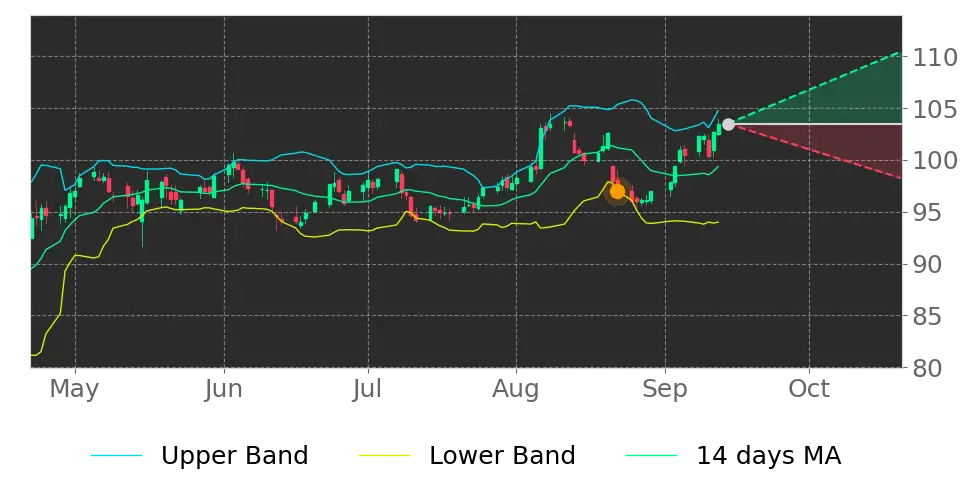This screenshot has width=972, height=486.
Task: Select the Lower Band legend label
Action: click(502, 456)
